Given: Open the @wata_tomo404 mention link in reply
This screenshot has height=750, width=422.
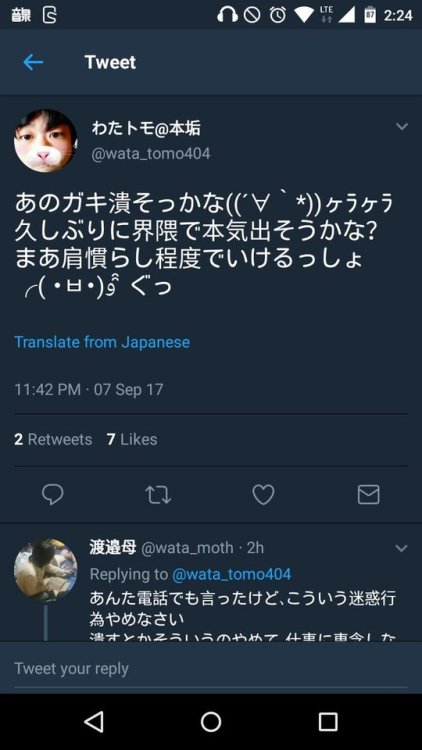Looking at the screenshot, I should (231, 574).
